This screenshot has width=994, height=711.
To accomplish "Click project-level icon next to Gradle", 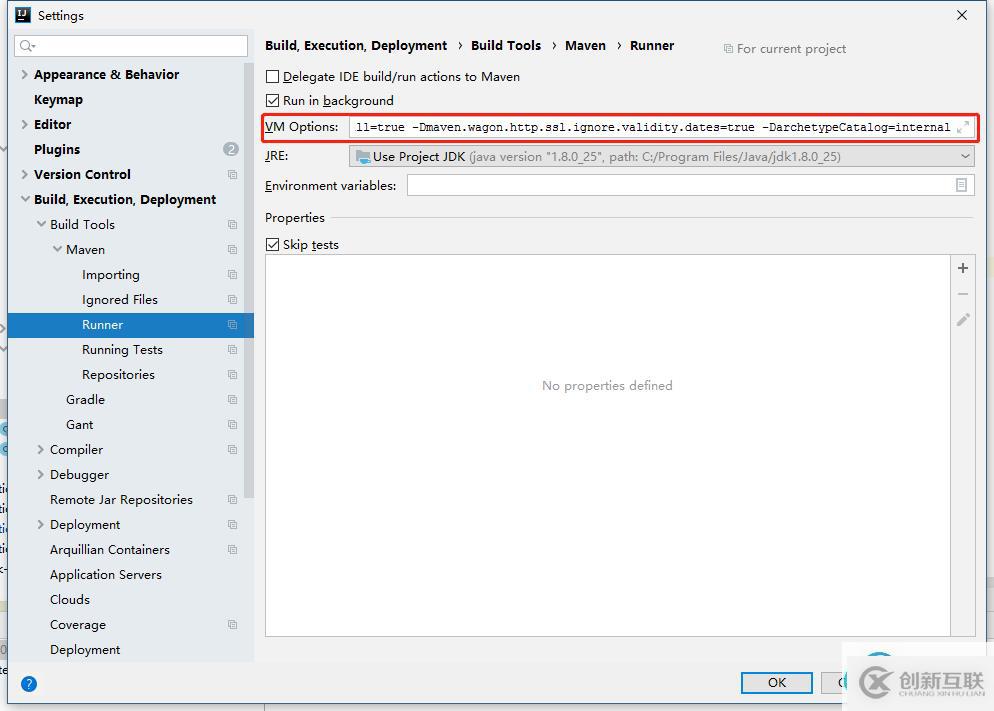I will tap(233, 400).
